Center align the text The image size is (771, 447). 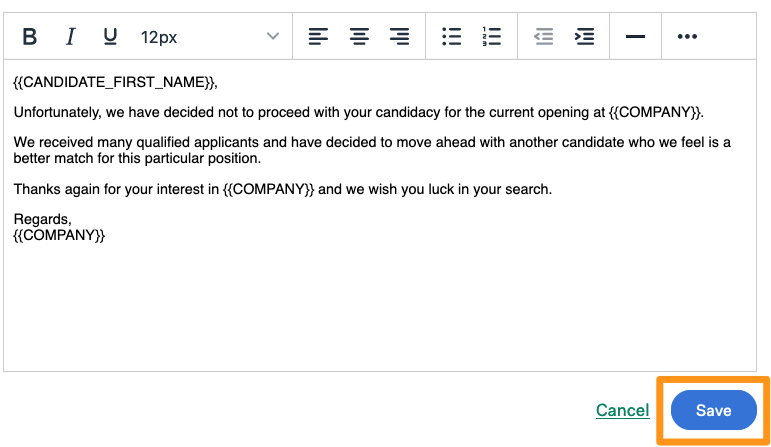coord(359,37)
